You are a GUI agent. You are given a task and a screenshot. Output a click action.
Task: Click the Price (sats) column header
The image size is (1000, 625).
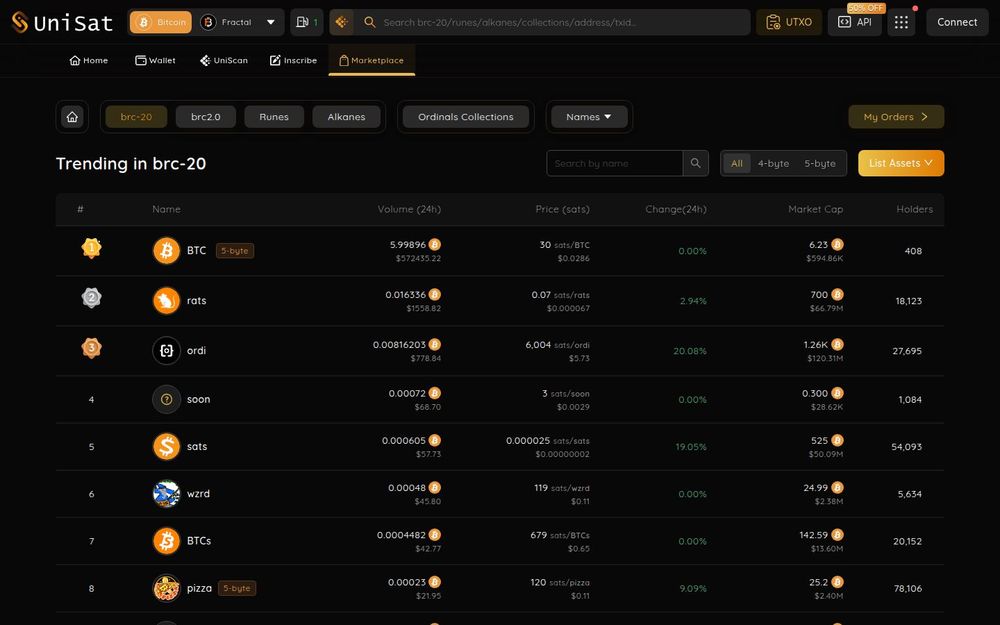(562, 209)
